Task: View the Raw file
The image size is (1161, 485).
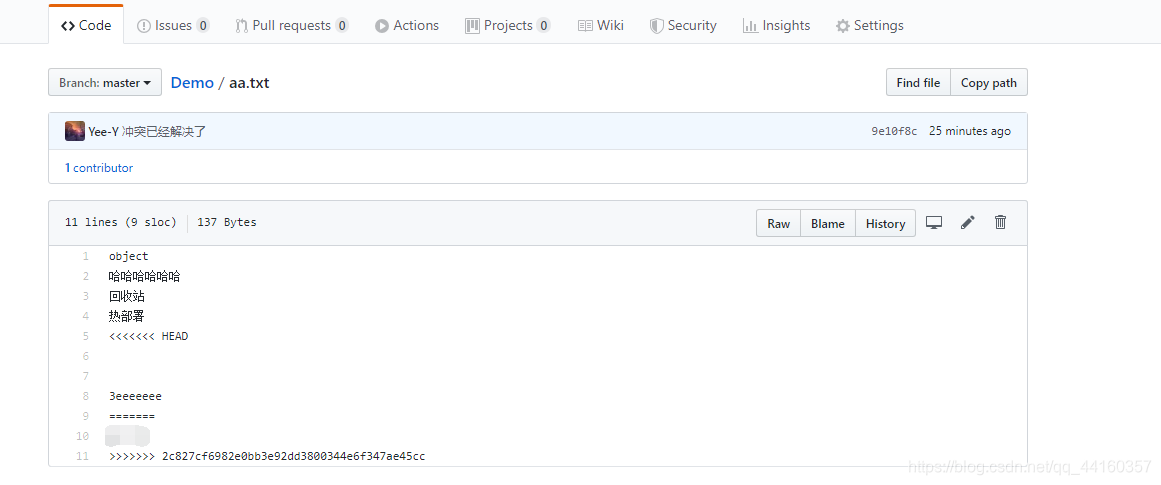Action: point(778,223)
